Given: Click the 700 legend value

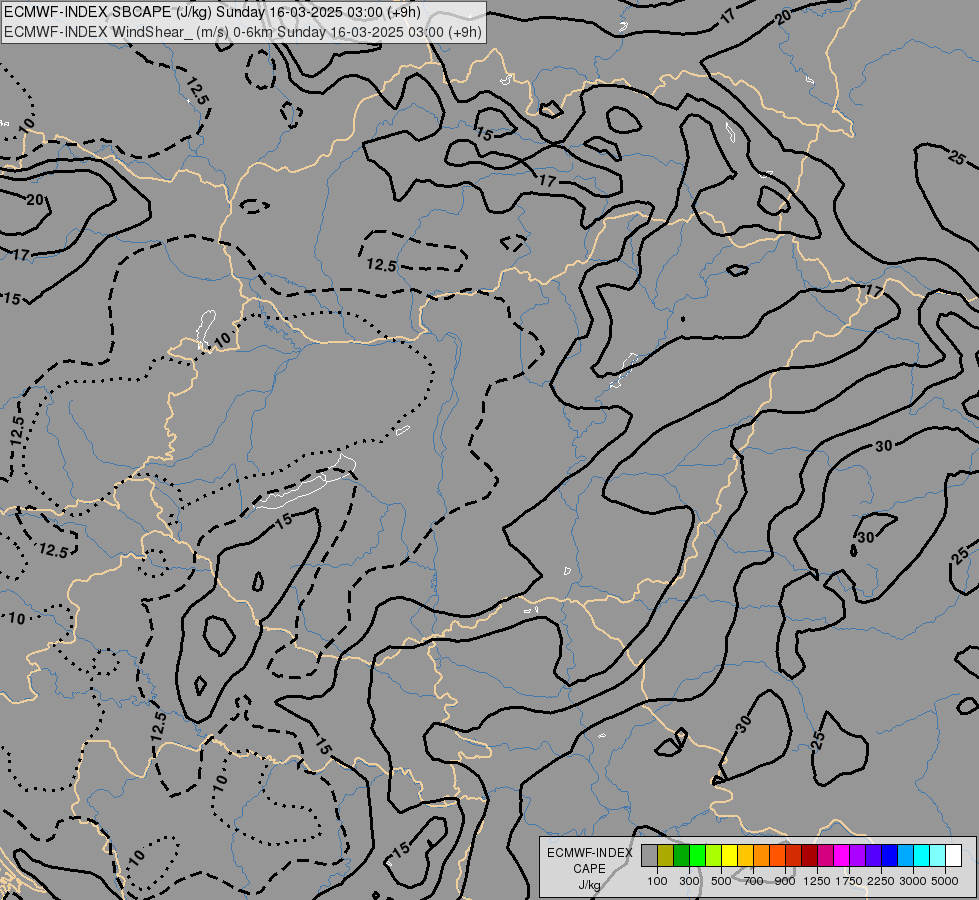Looking at the screenshot, I should [x=754, y=881].
